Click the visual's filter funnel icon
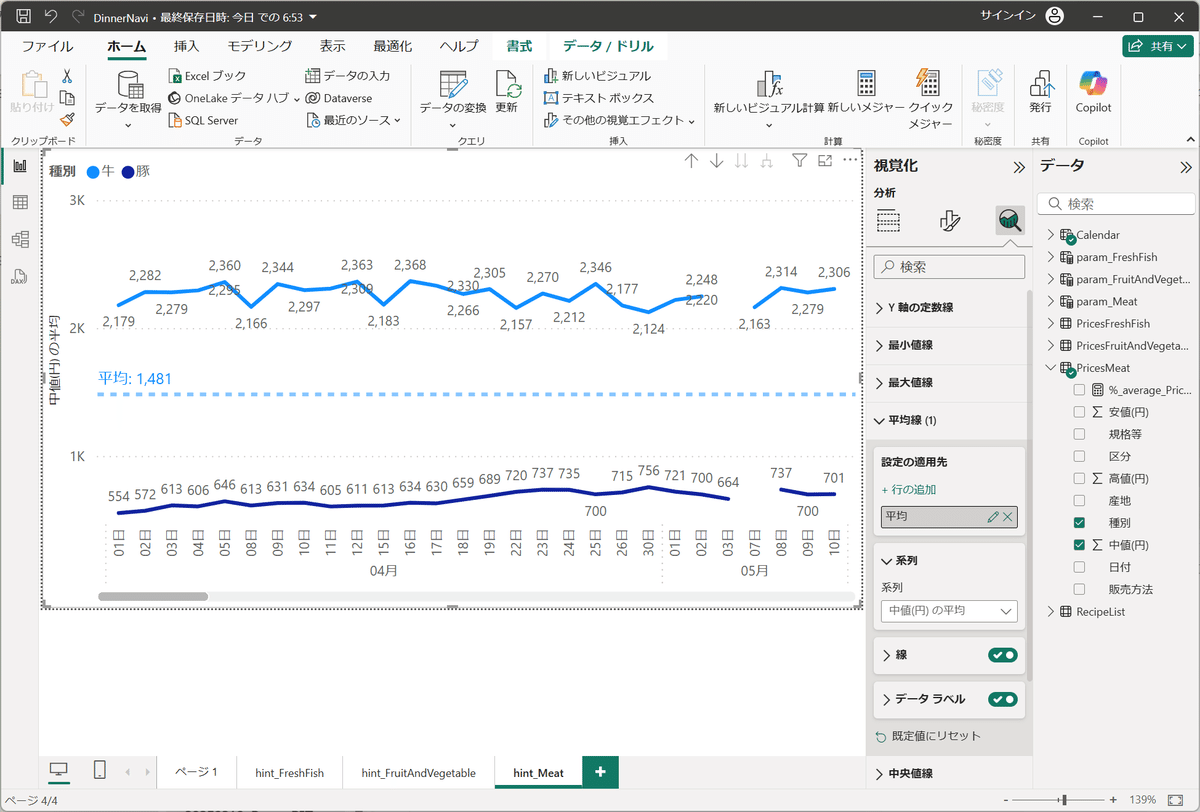This screenshot has width=1200, height=812. pyautogui.click(x=799, y=160)
